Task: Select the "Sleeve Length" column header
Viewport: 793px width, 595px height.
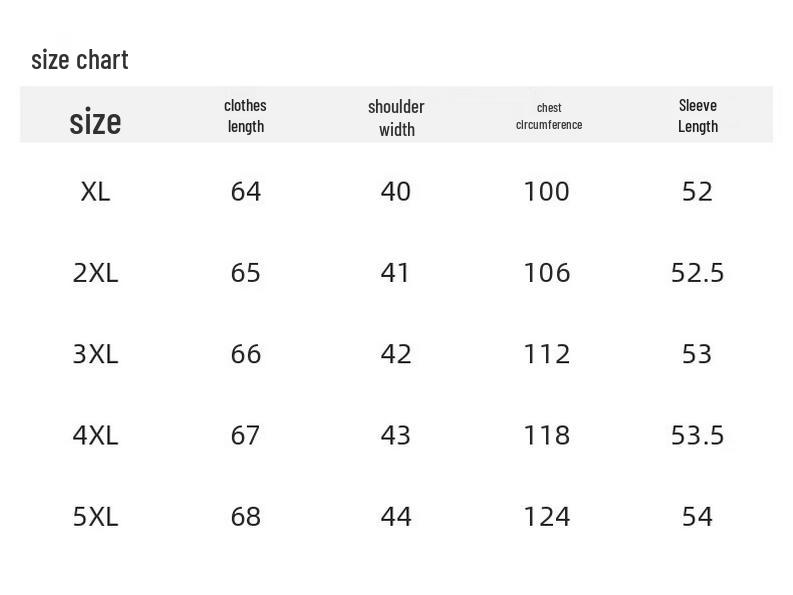Action: click(698, 115)
